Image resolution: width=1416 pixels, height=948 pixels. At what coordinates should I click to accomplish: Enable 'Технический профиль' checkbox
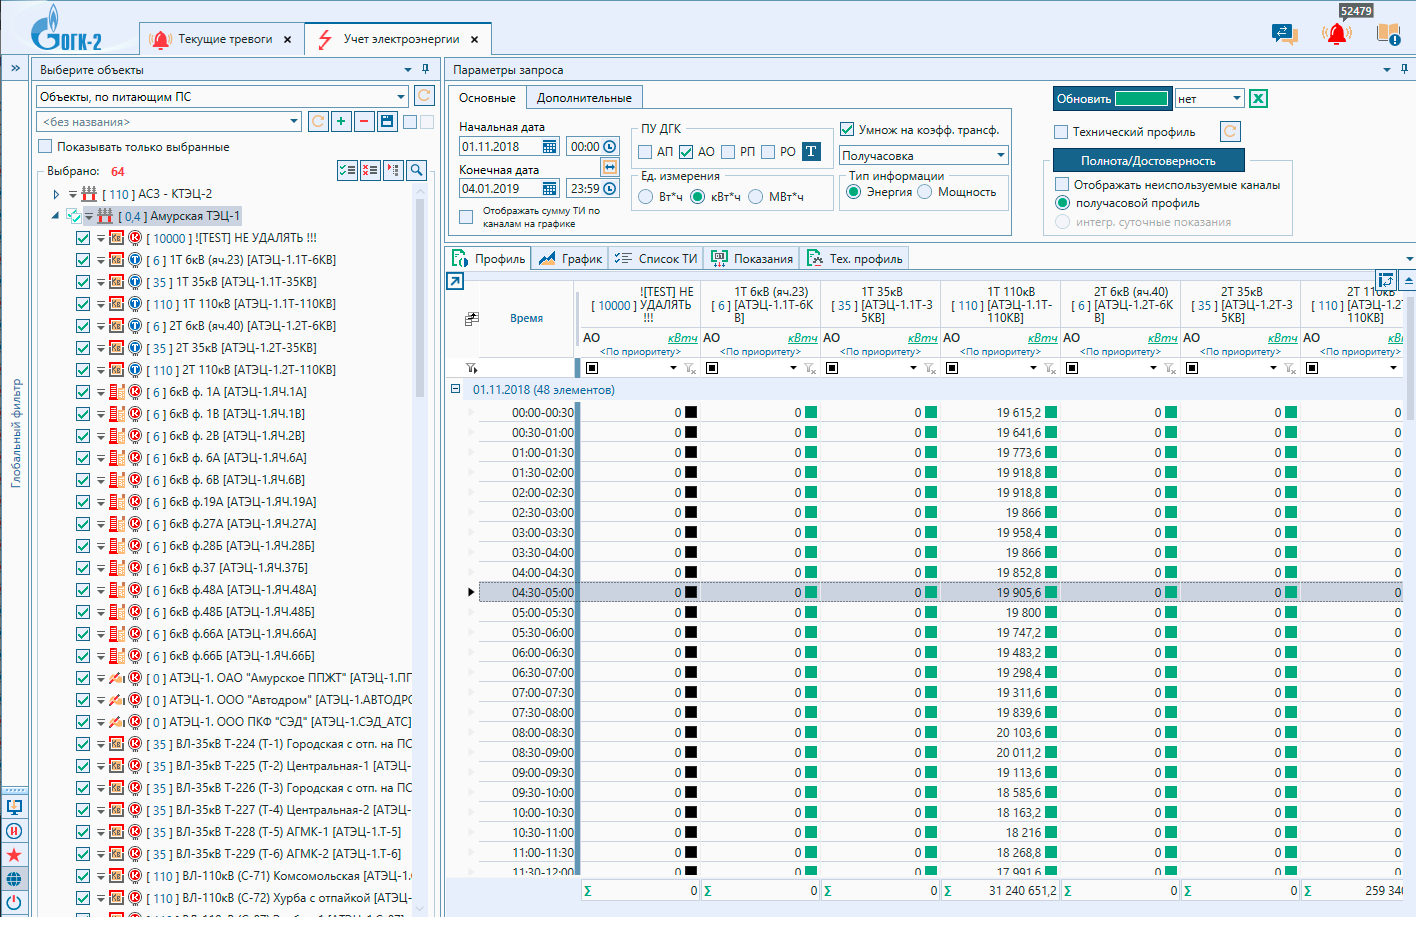1061,131
